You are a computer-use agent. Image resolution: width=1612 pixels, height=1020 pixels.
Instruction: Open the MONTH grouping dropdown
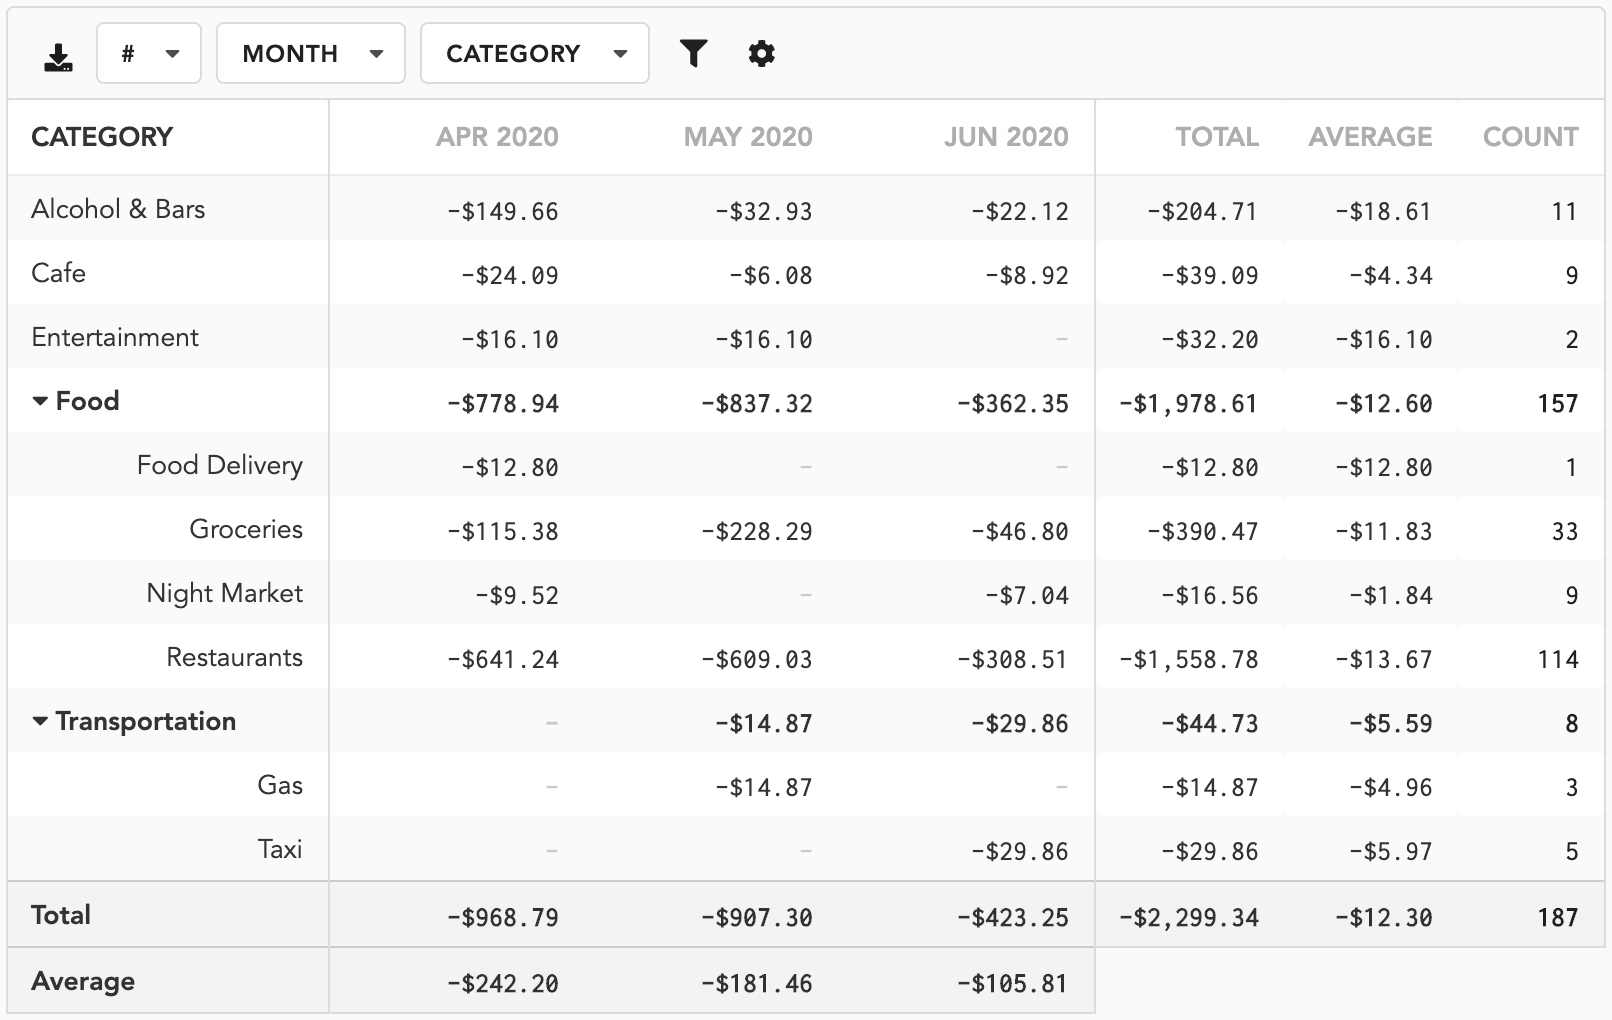pos(310,54)
